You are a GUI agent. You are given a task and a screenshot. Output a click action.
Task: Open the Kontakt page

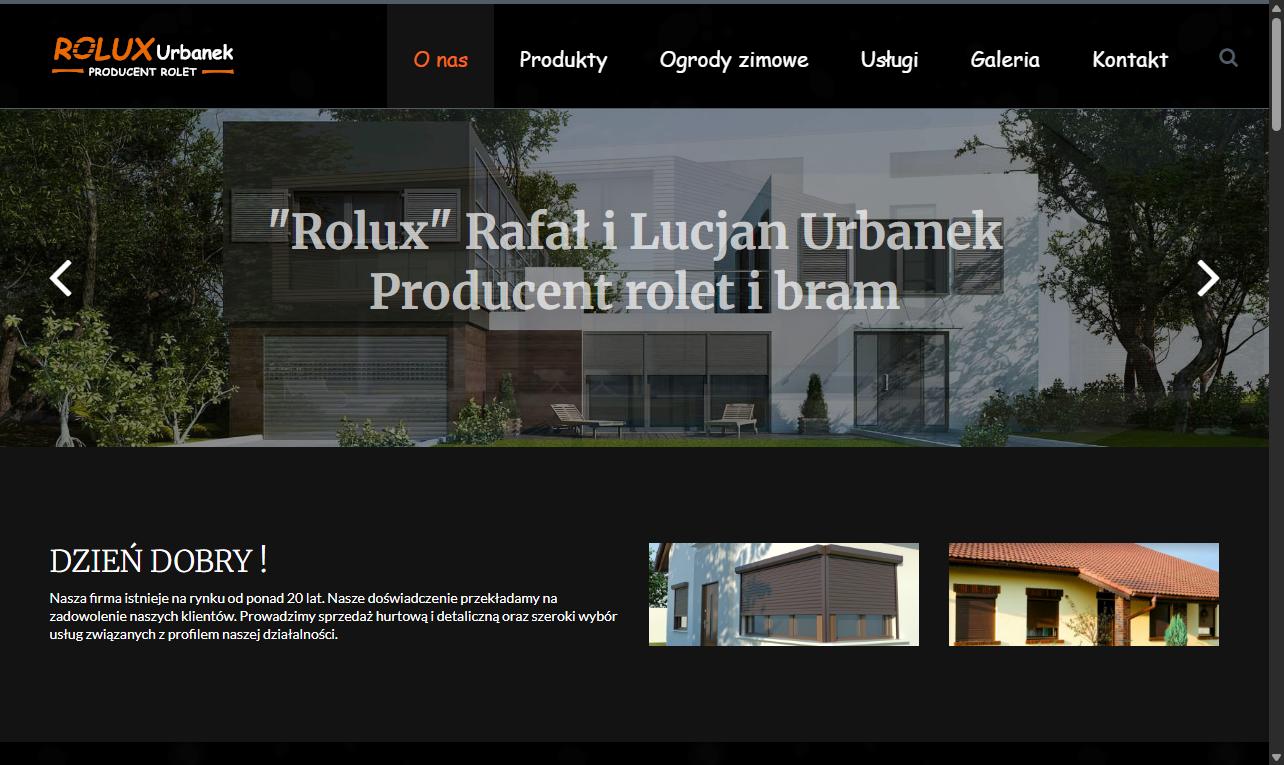click(x=1130, y=59)
